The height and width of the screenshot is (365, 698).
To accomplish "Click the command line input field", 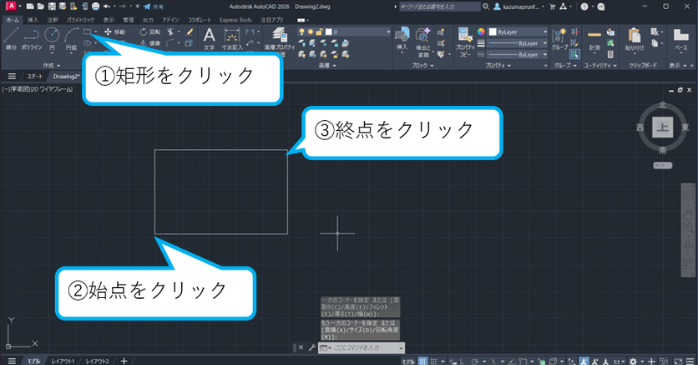I will 362,348.
